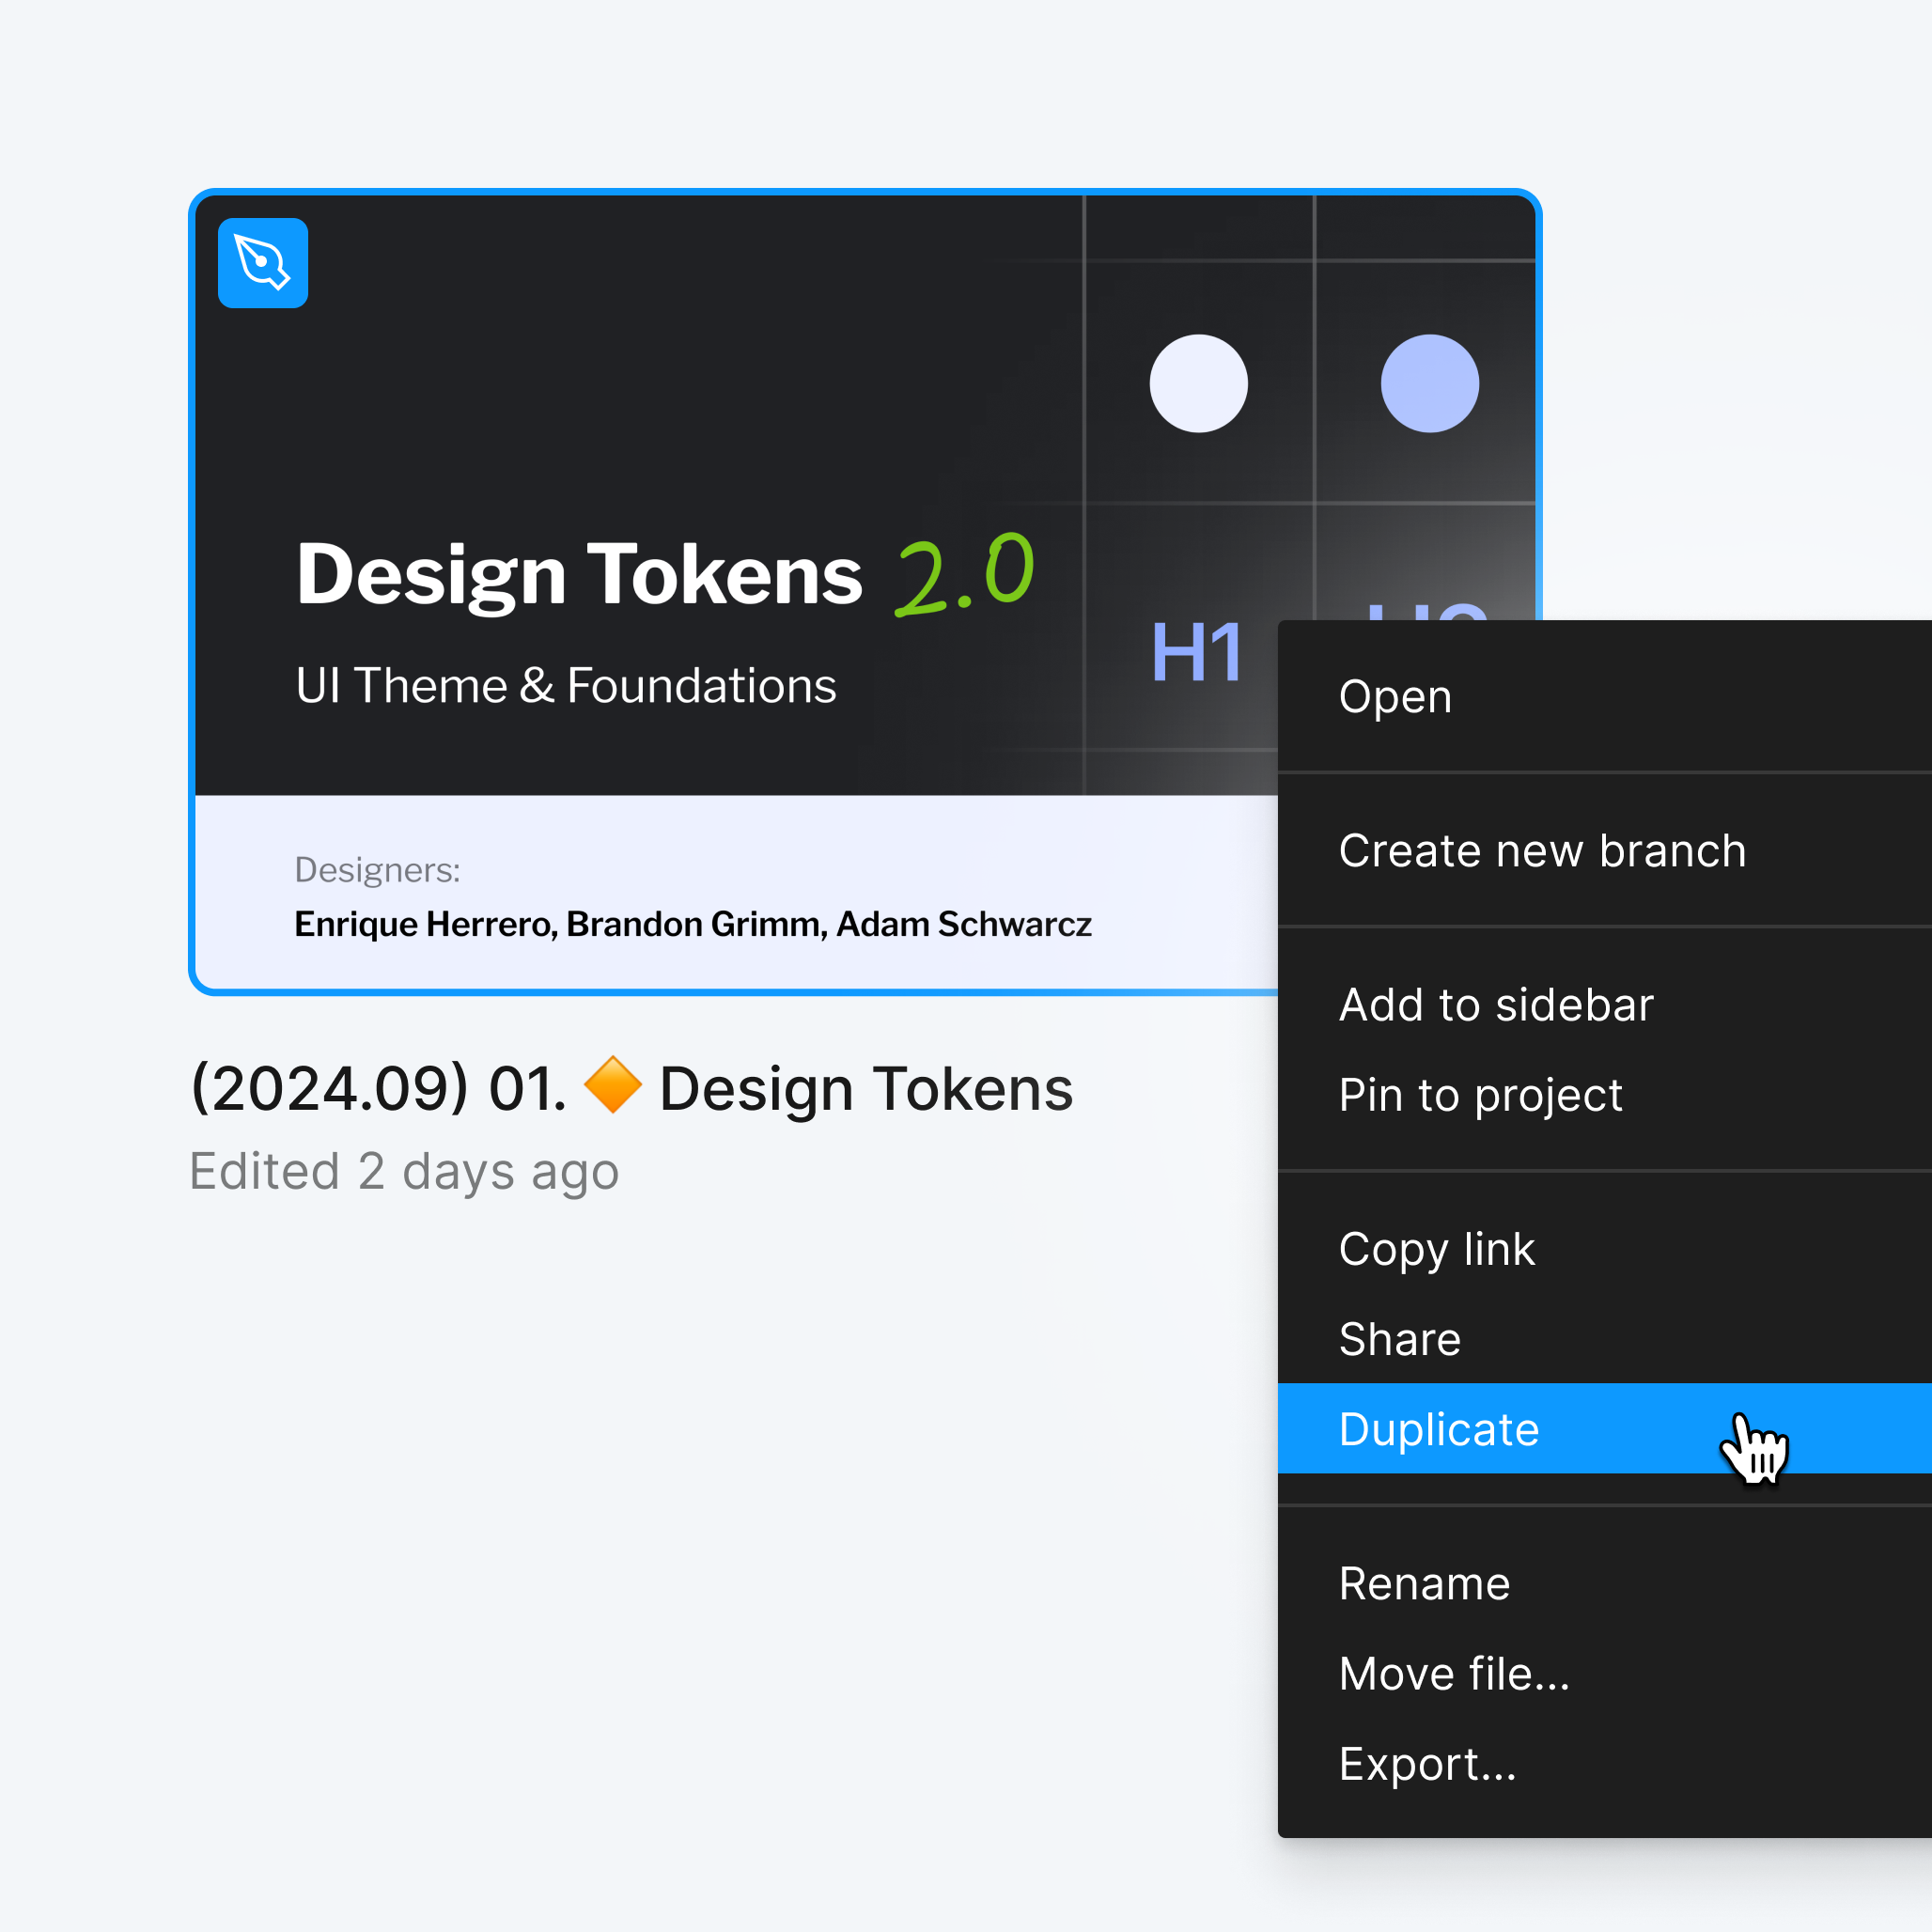Duplicate the Design Tokens file
The width and height of the screenshot is (1932, 1932).
pyautogui.click(x=1440, y=1430)
